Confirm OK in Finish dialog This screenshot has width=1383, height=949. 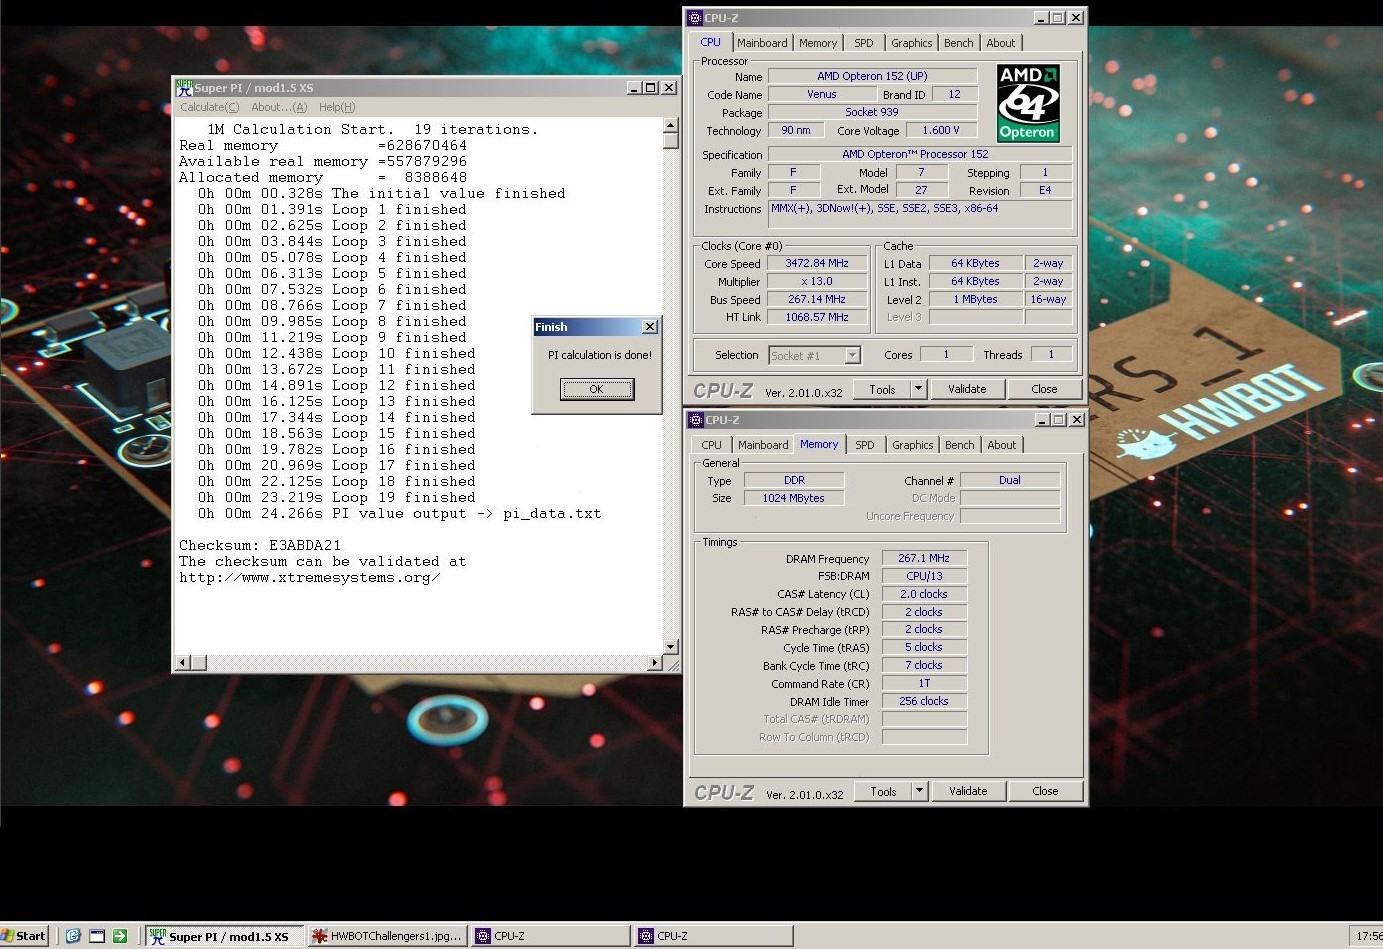597,389
